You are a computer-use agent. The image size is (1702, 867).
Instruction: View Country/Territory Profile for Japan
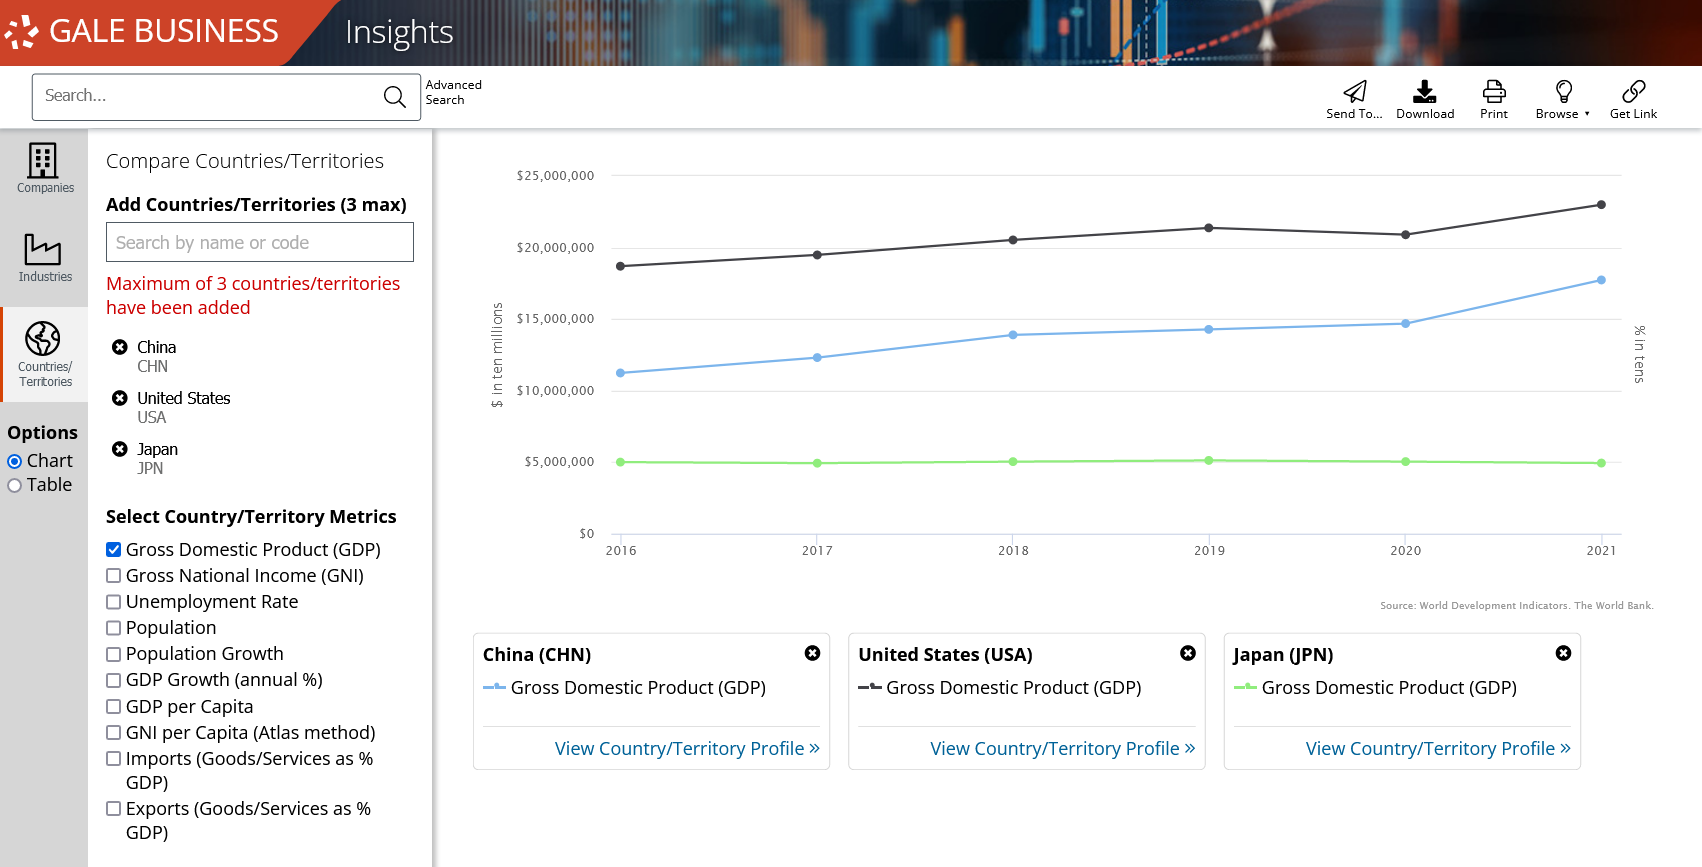click(1438, 748)
